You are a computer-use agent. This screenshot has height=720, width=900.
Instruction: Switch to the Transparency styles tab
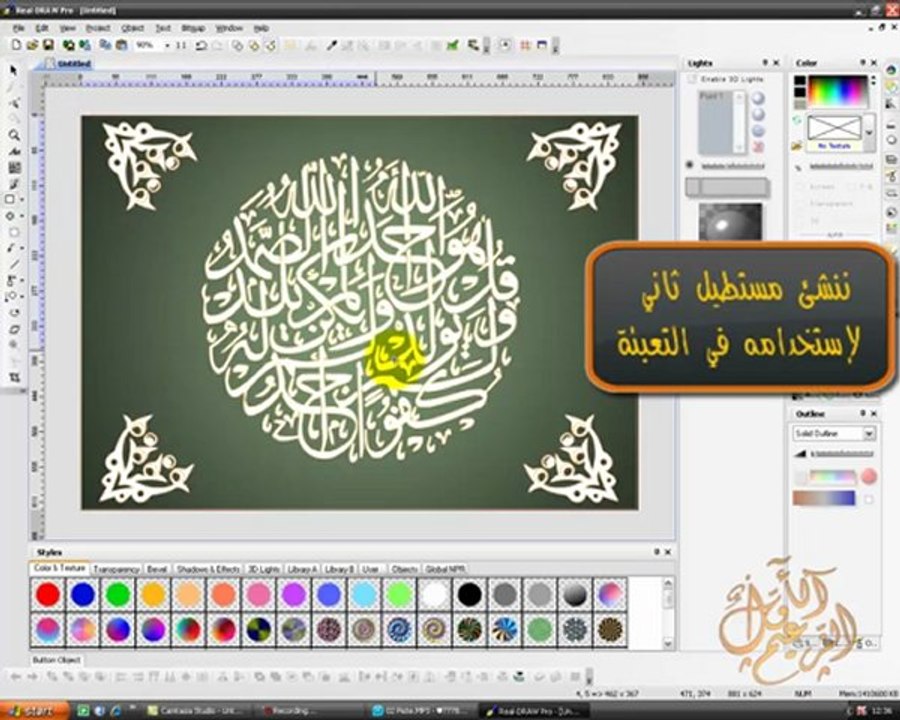[x=117, y=569]
